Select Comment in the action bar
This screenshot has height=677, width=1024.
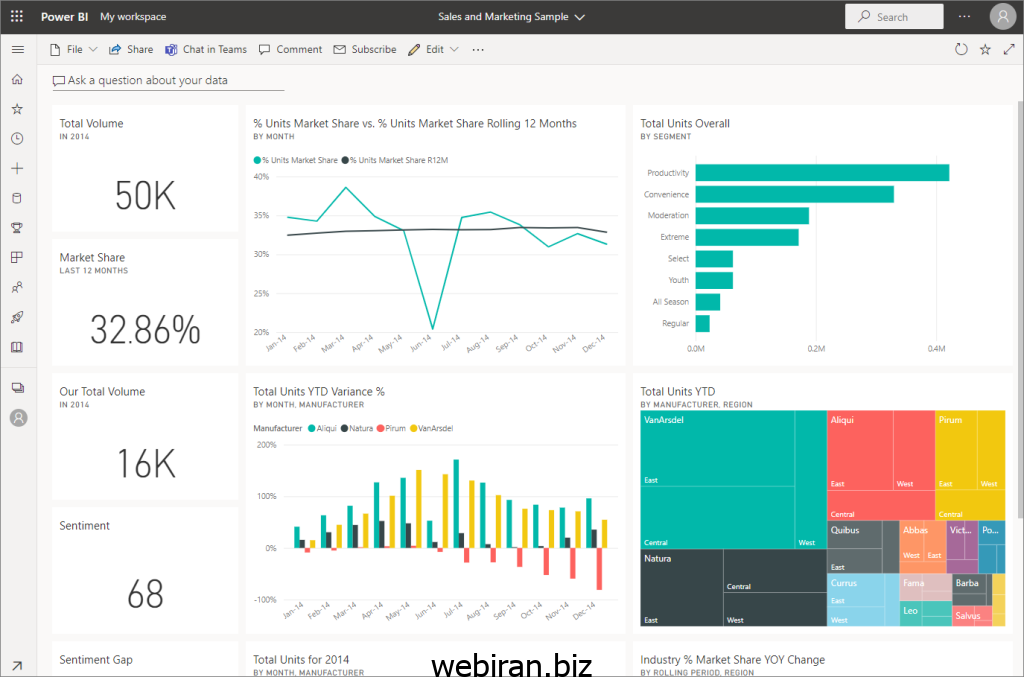[x=290, y=49]
